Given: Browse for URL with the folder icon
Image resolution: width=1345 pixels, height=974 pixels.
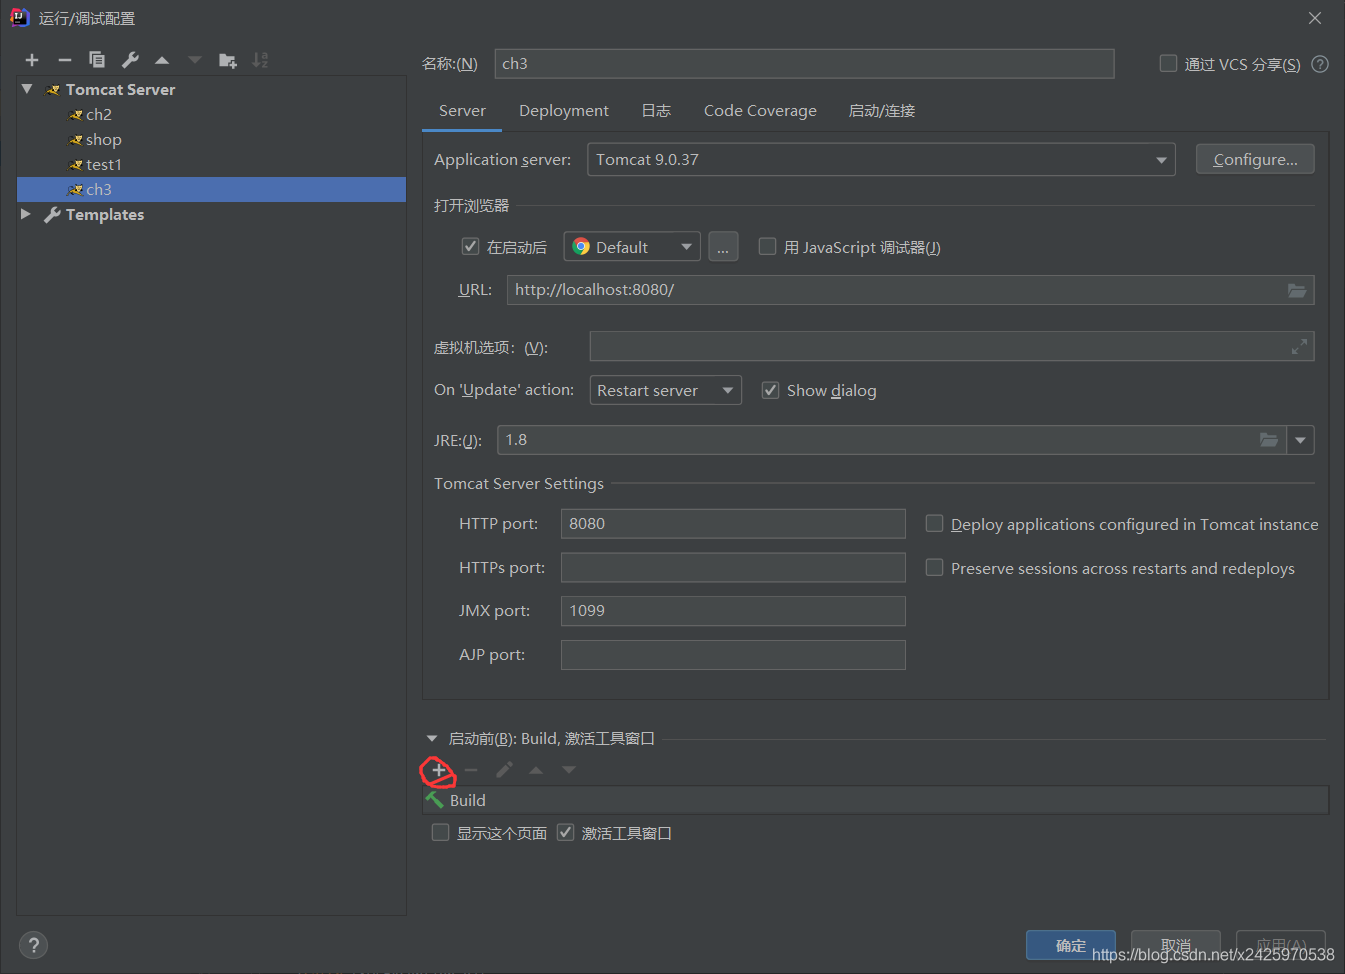Looking at the screenshot, I should (x=1297, y=290).
